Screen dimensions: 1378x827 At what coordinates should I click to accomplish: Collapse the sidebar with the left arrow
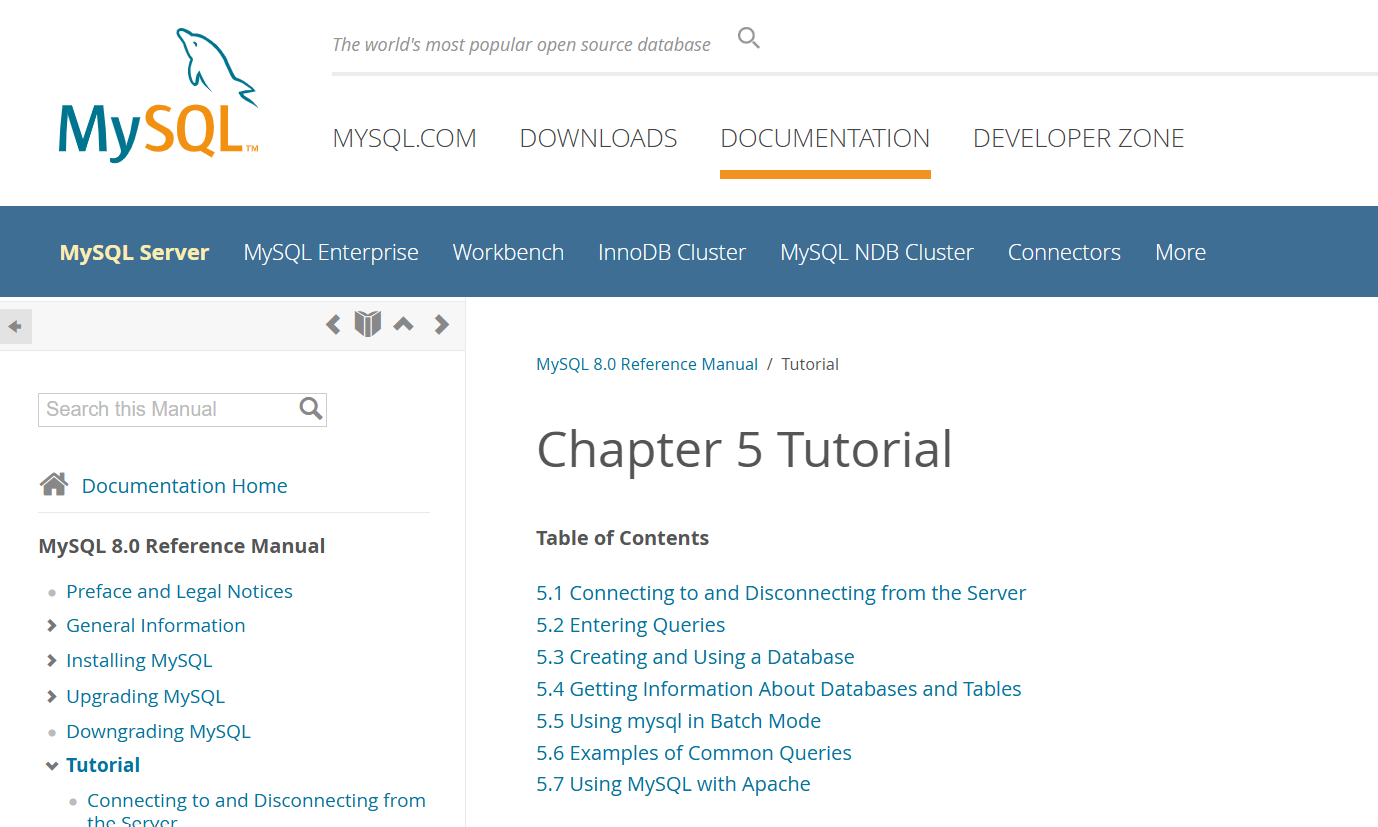click(16, 326)
